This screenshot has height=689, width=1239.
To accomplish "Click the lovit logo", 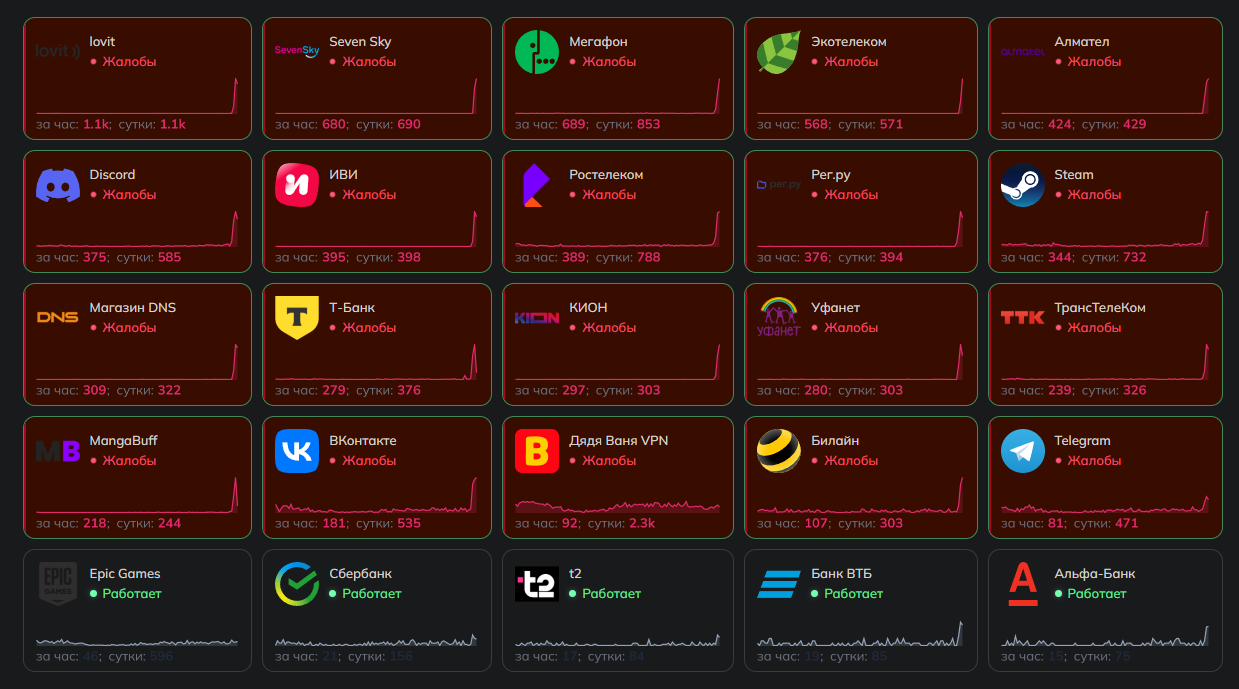I will click(58, 51).
